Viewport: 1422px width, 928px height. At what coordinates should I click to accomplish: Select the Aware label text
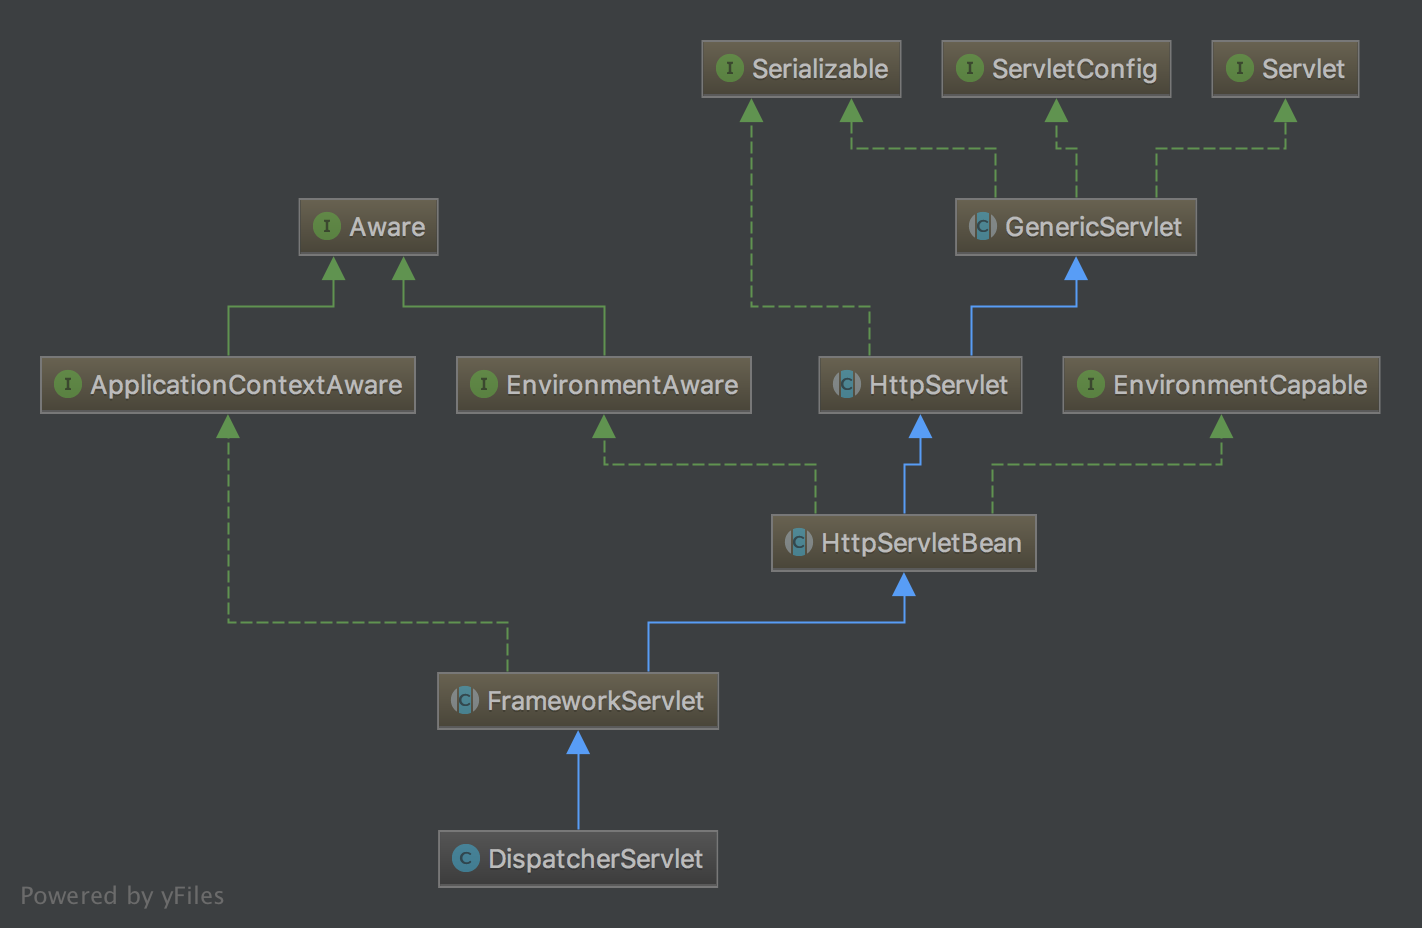(387, 227)
